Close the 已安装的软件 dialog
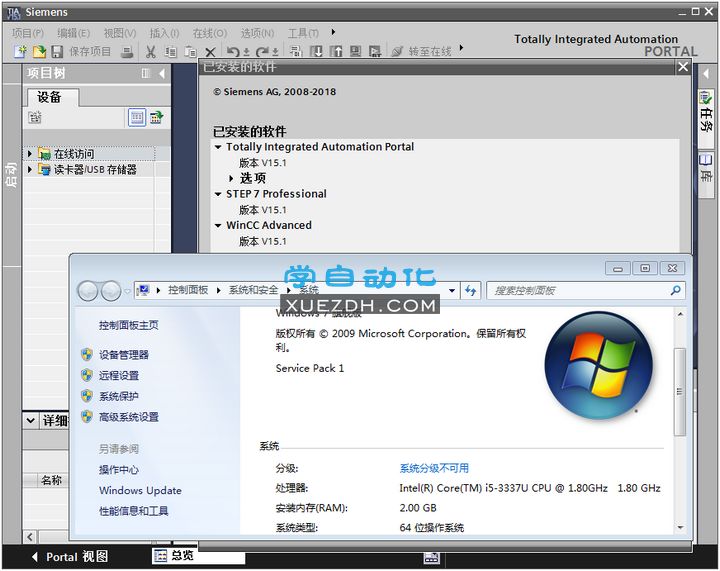Image resolution: width=720 pixels, height=571 pixels. coord(683,67)
